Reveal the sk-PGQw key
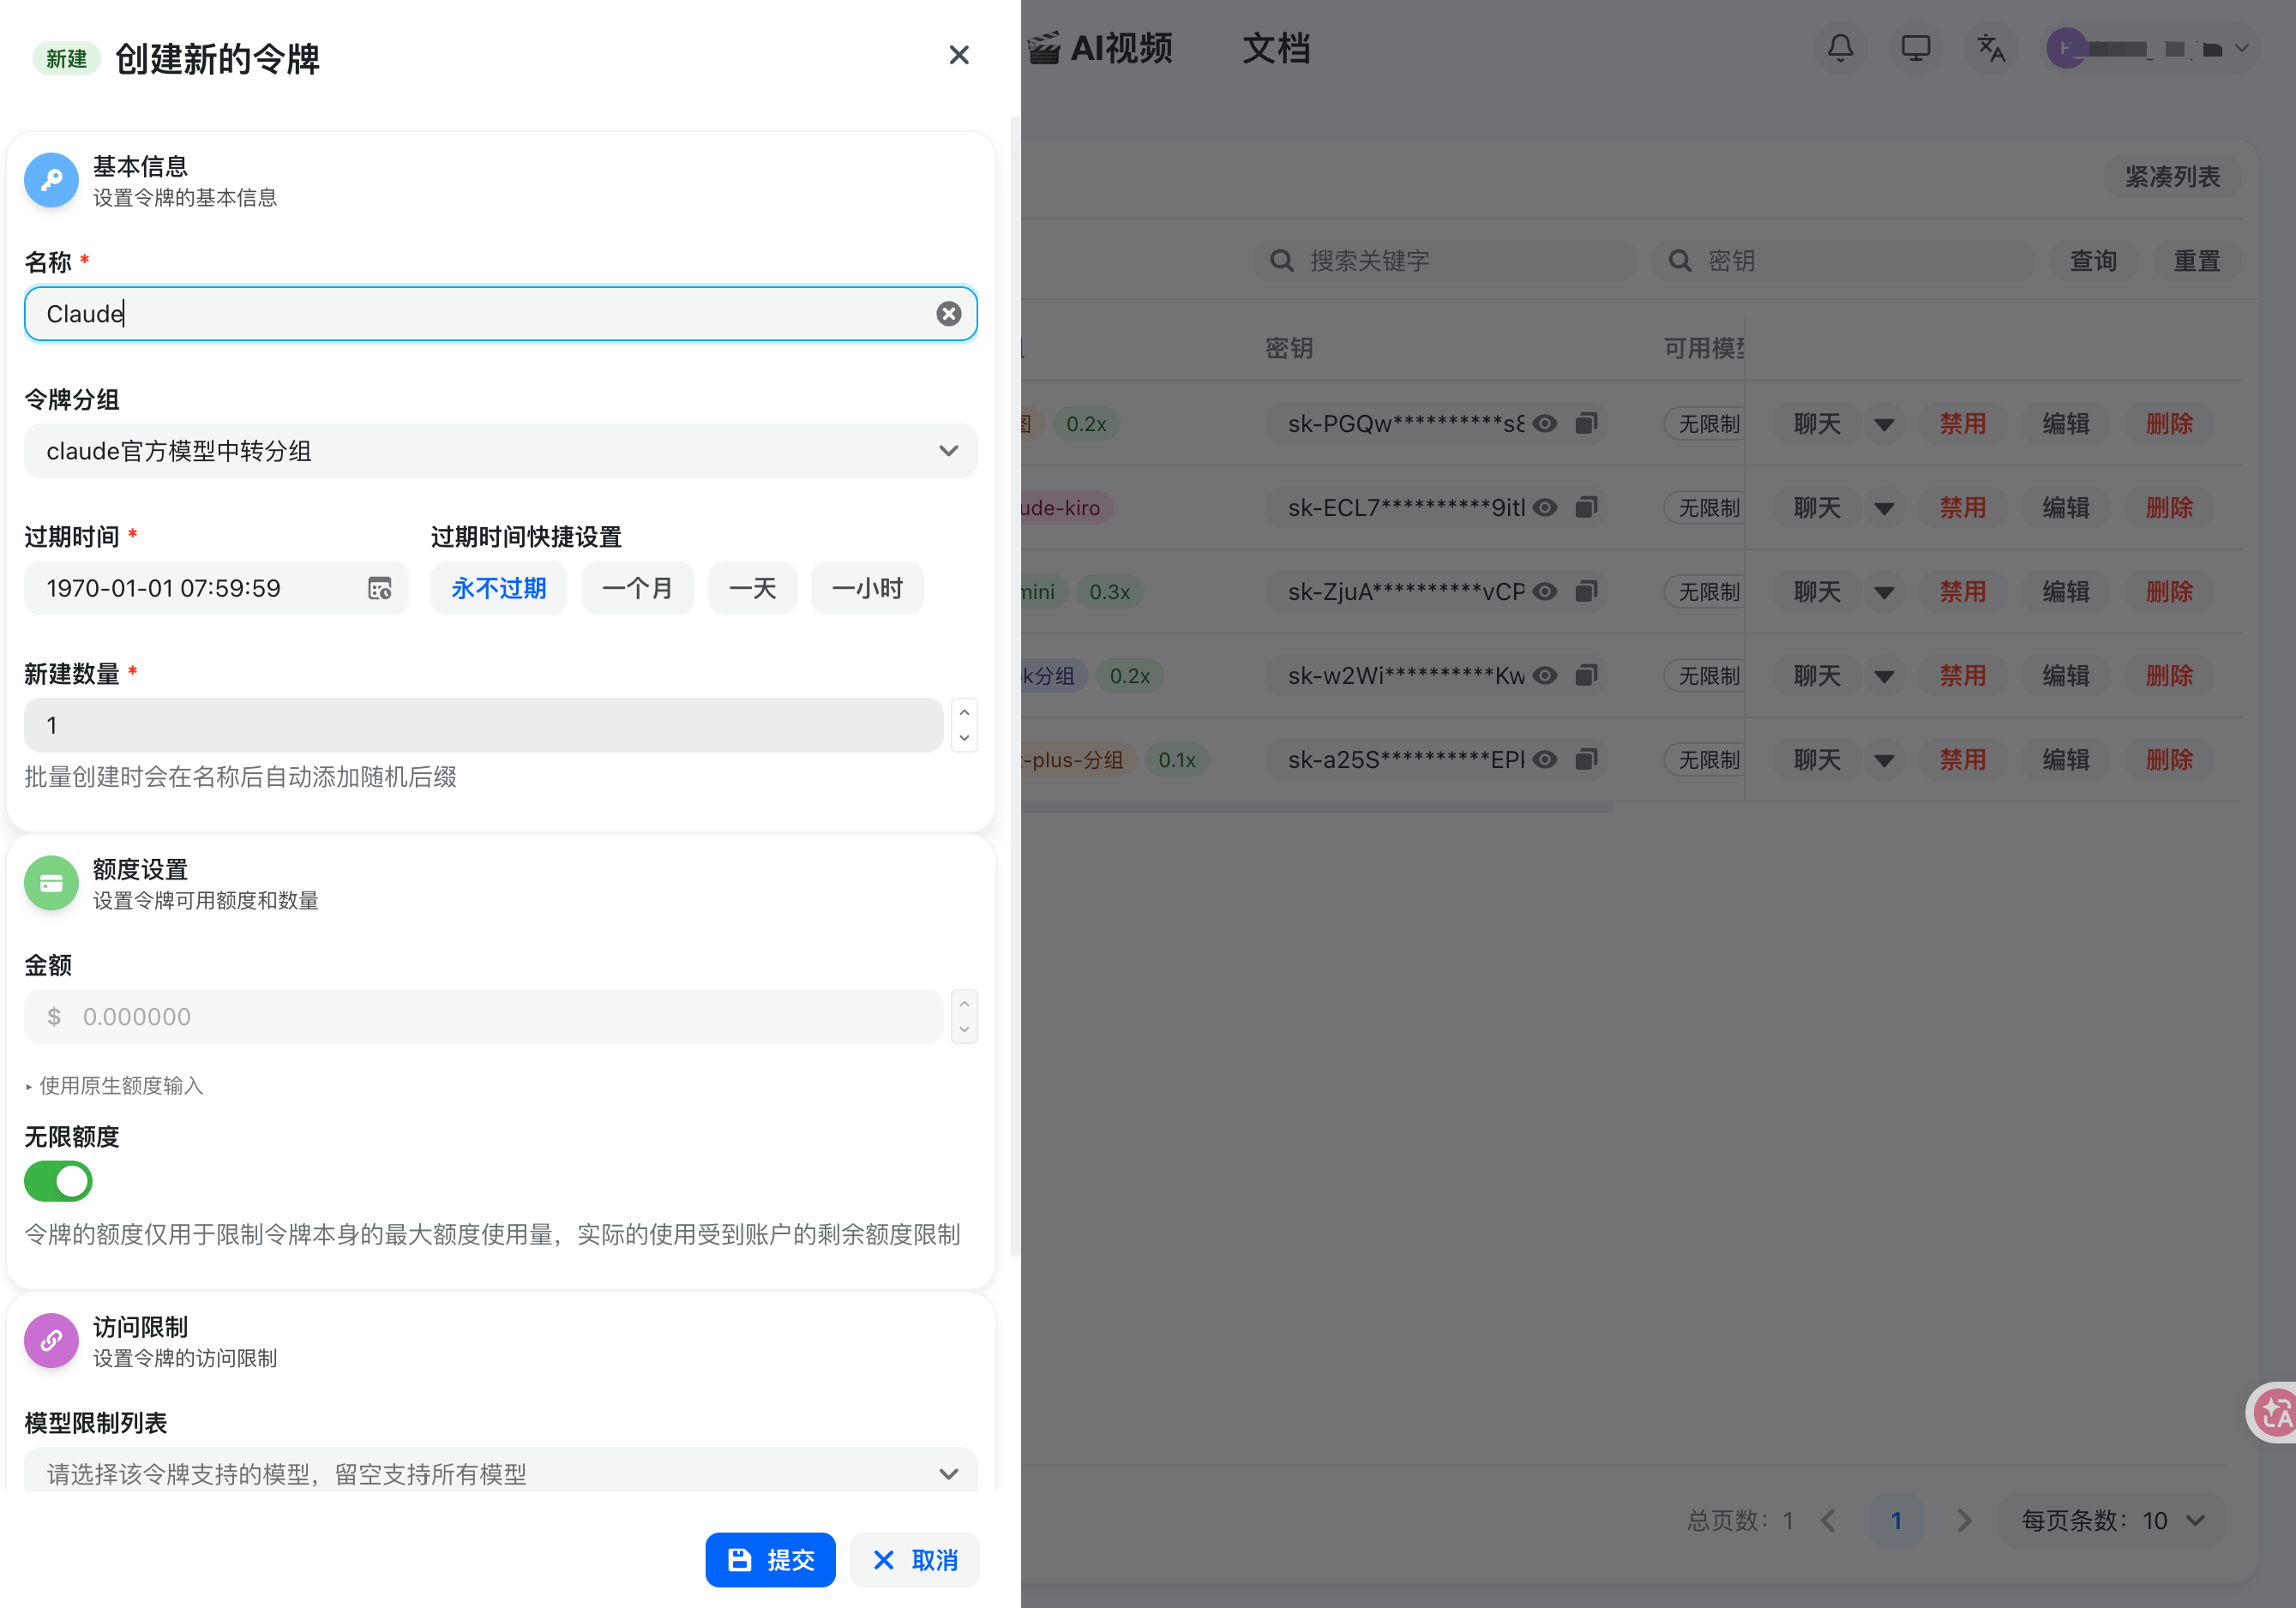Screen dimensions: 2296x1608 pyautogui.click(x=1545, y=424)
